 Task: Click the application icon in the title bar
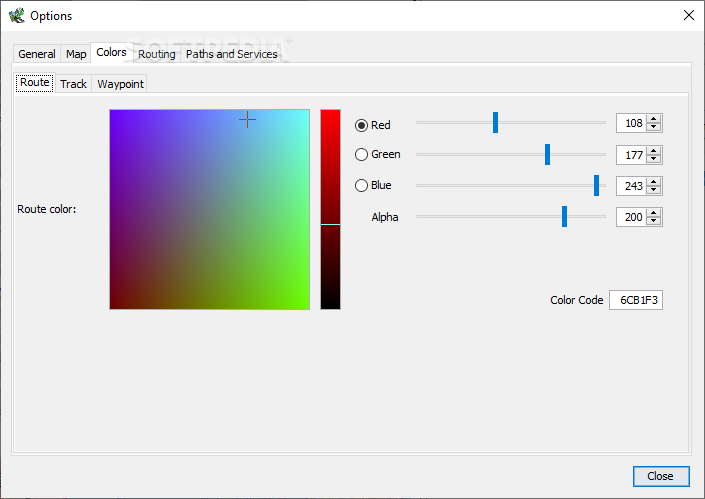pos(17,16)
